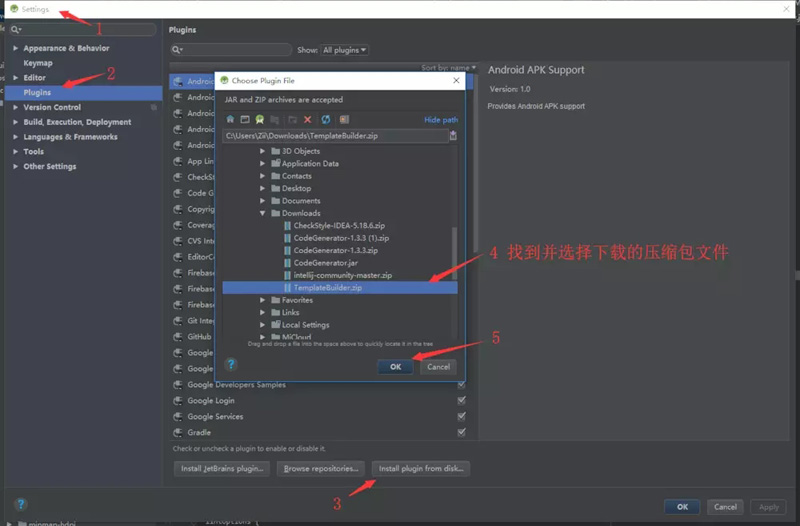Click the GitHub plugin icon
This screenshot has height=526, width=800.
178,337
